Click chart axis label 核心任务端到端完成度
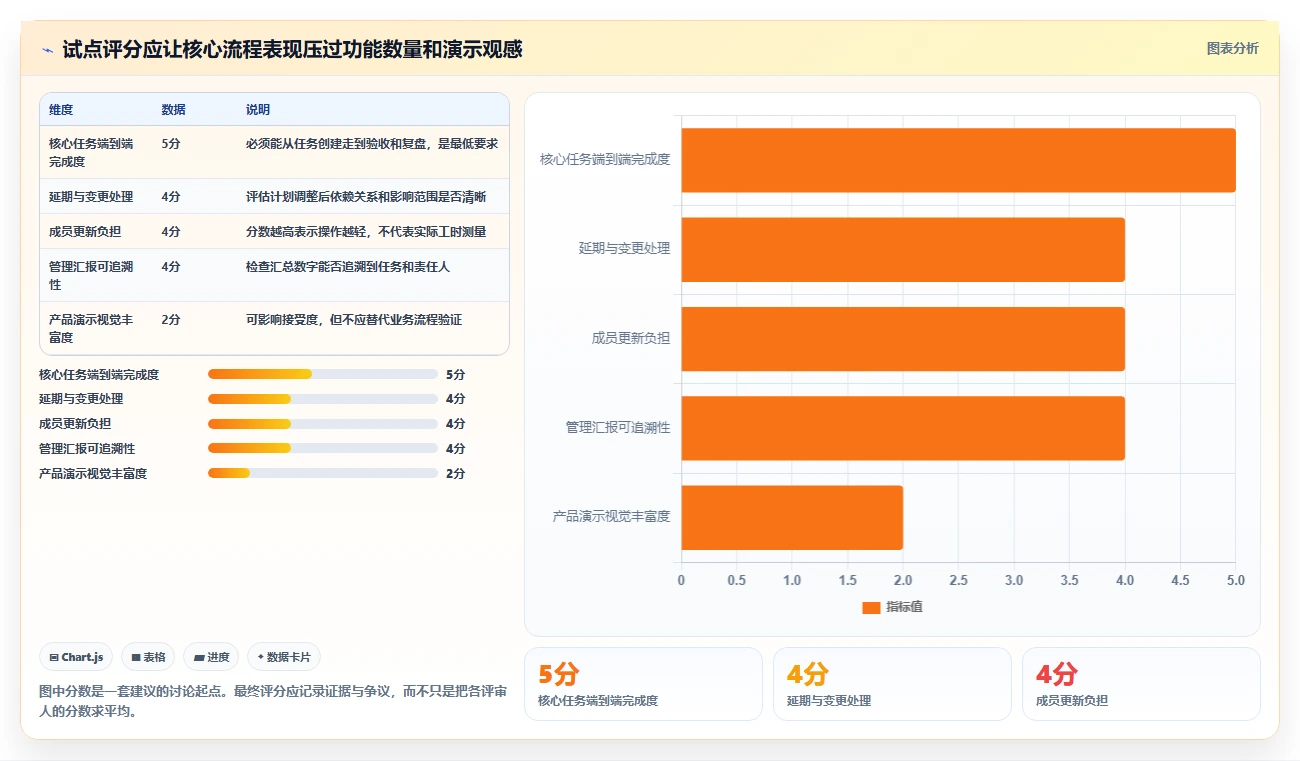Viewport: 1300px width, 761px height. (x=605, y=160)
